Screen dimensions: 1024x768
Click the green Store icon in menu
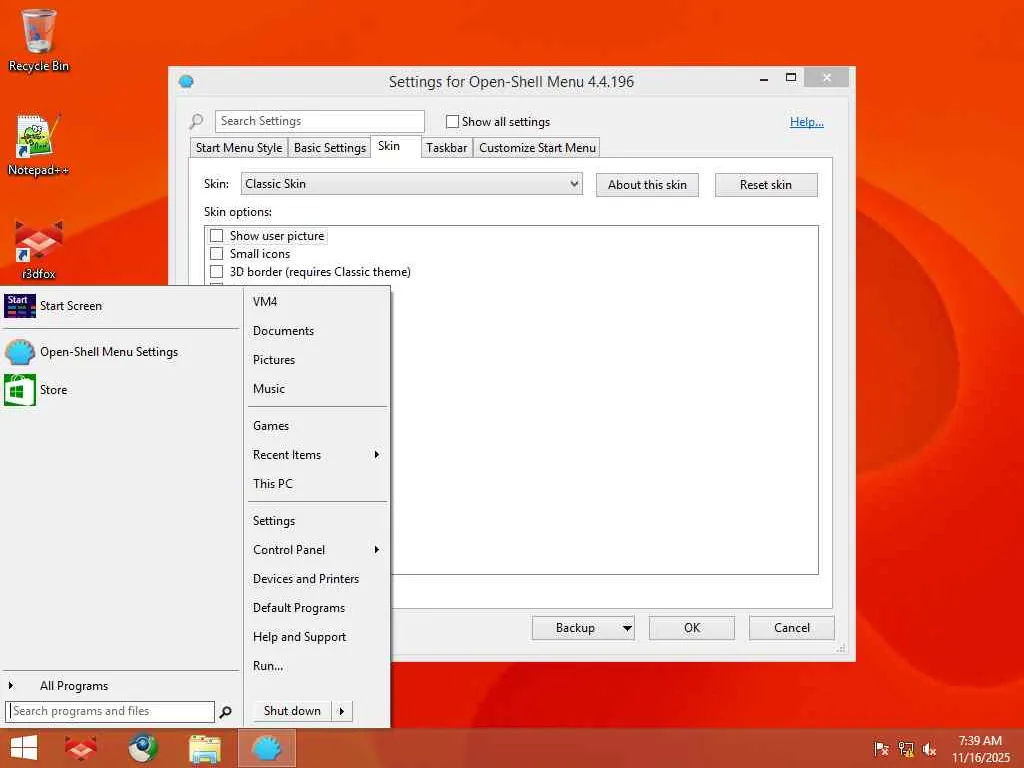point(20,390)
